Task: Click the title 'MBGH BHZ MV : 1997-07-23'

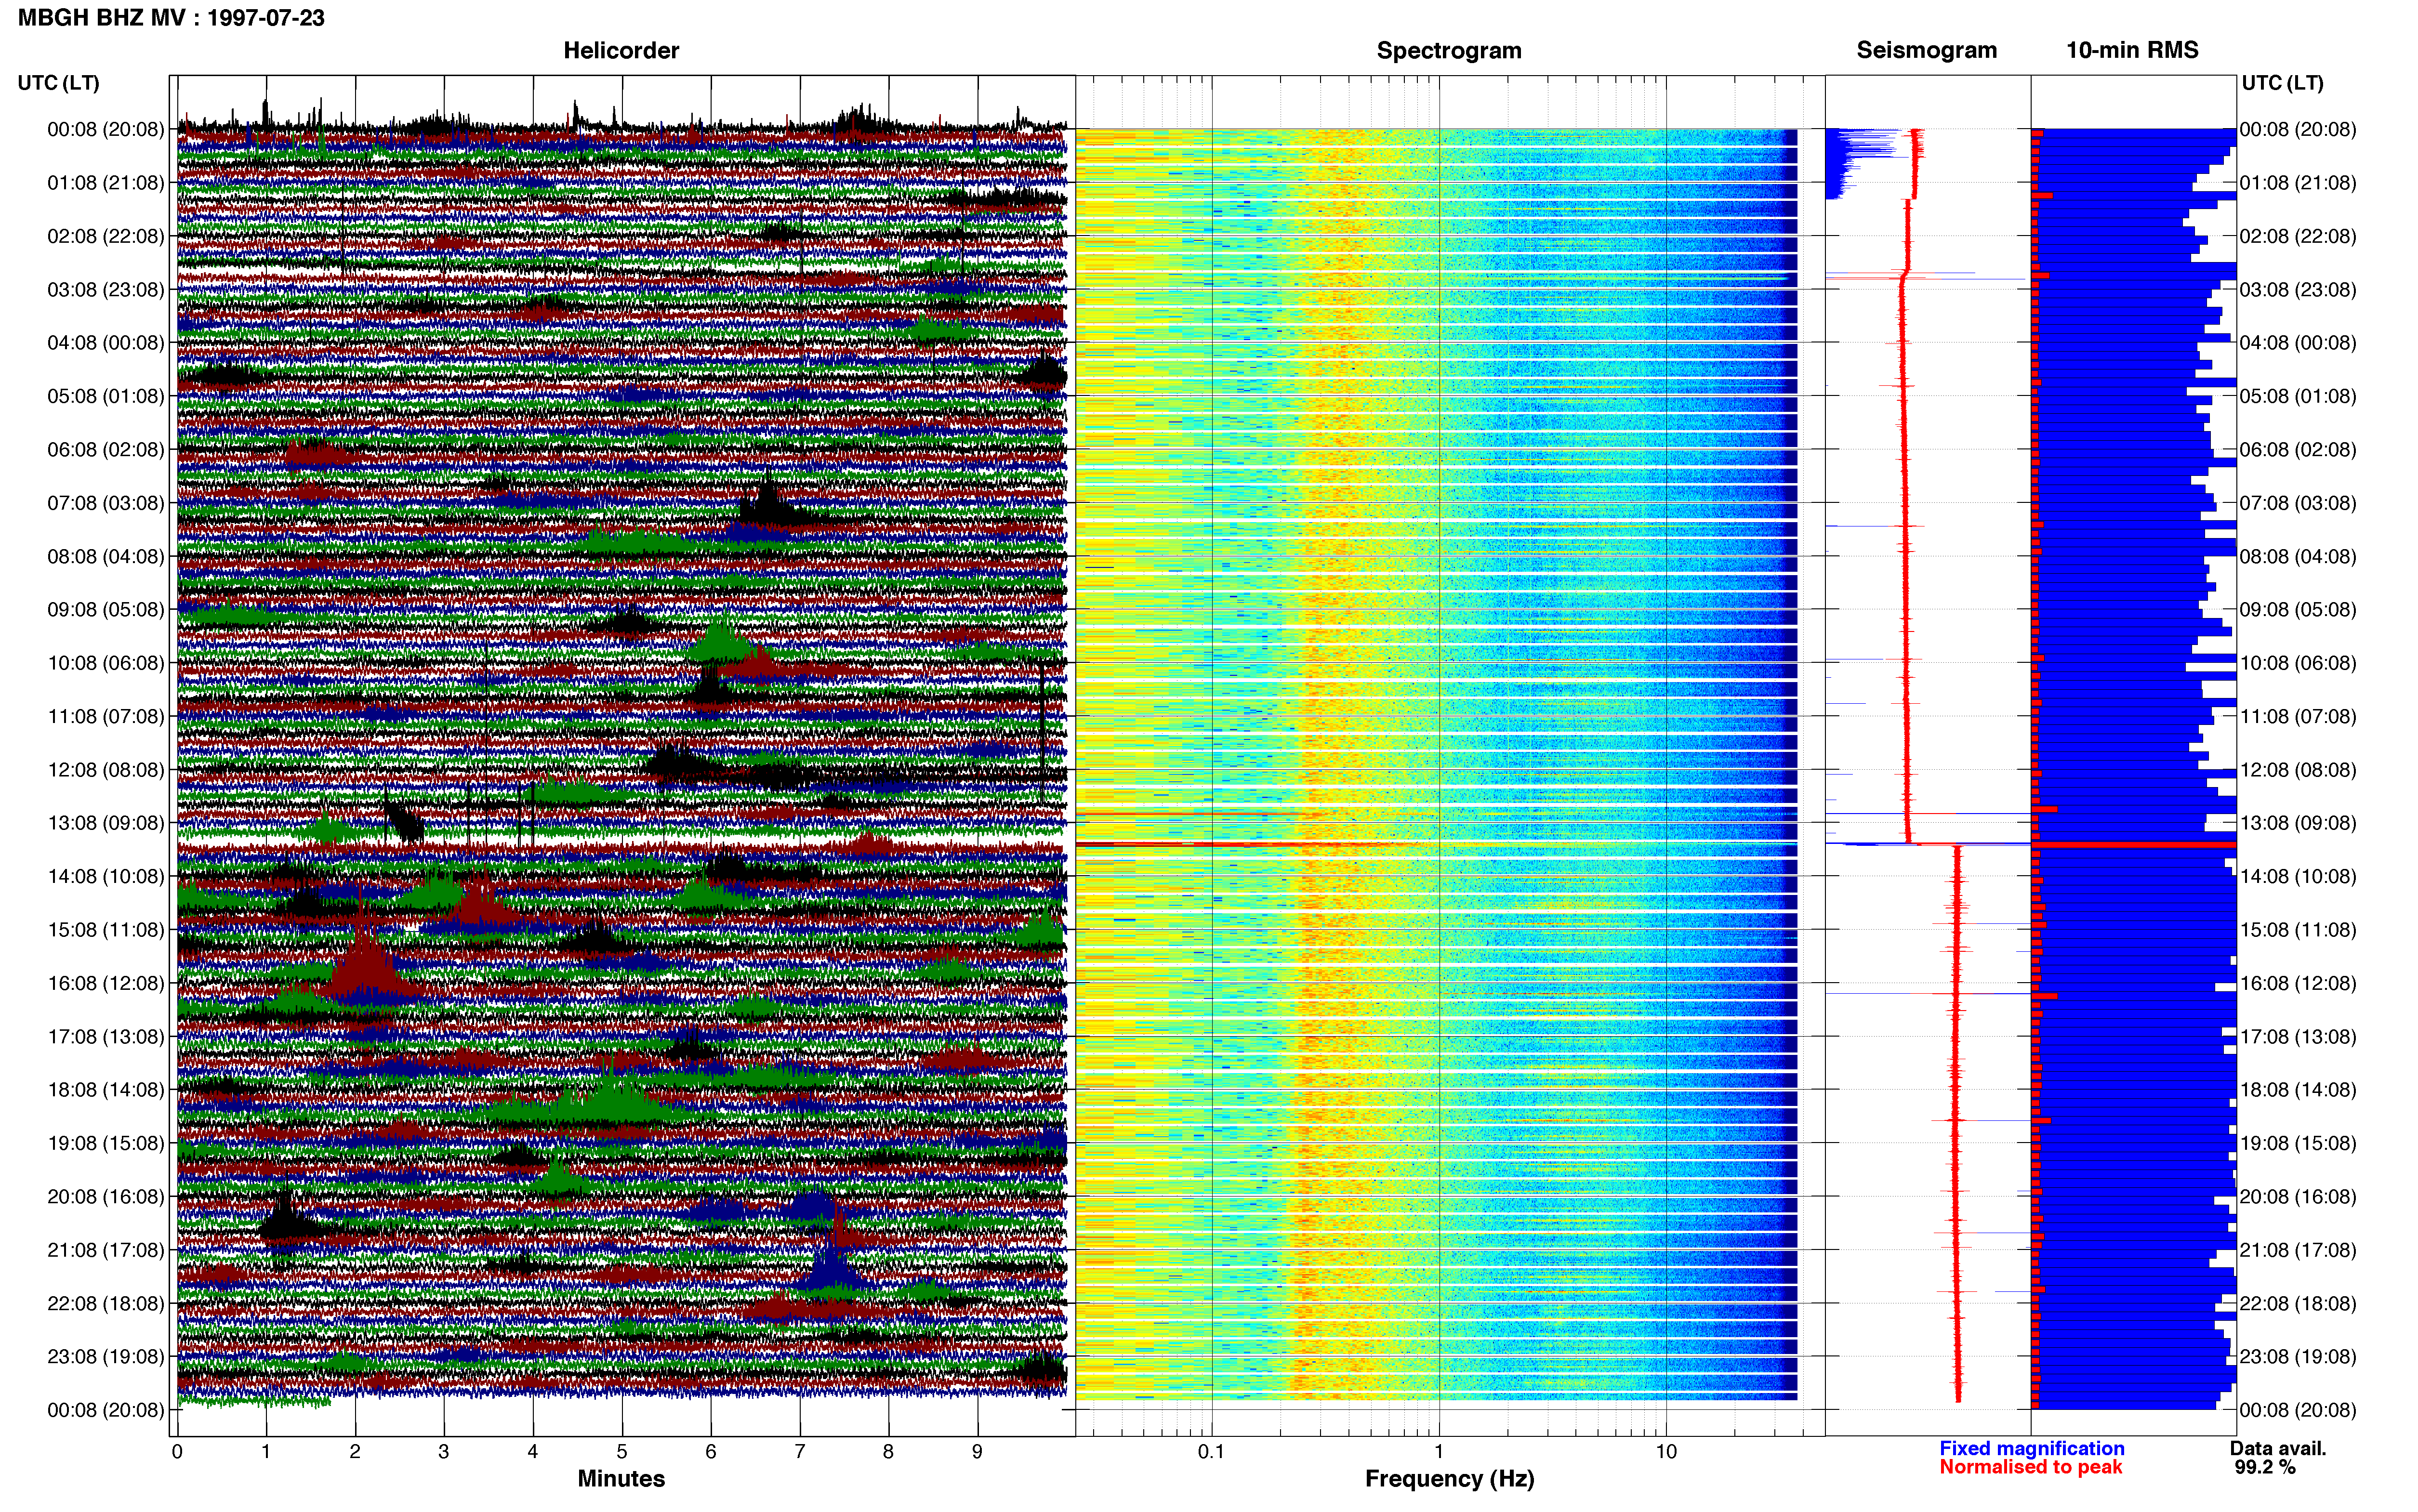Action: coord(171,18)
